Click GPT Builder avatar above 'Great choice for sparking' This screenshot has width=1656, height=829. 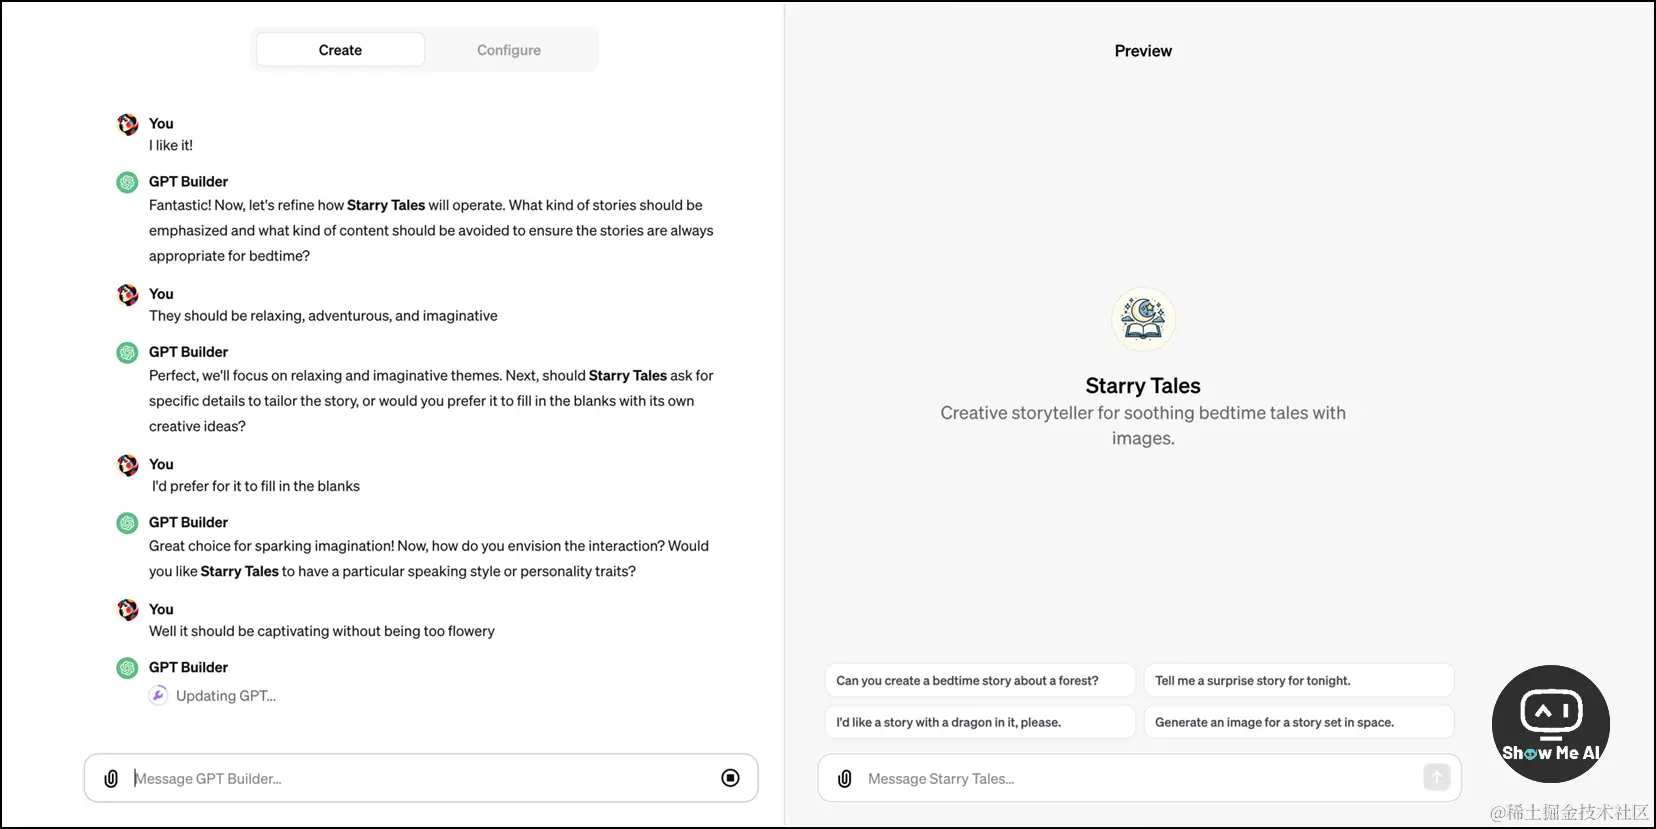click(128, 523)
